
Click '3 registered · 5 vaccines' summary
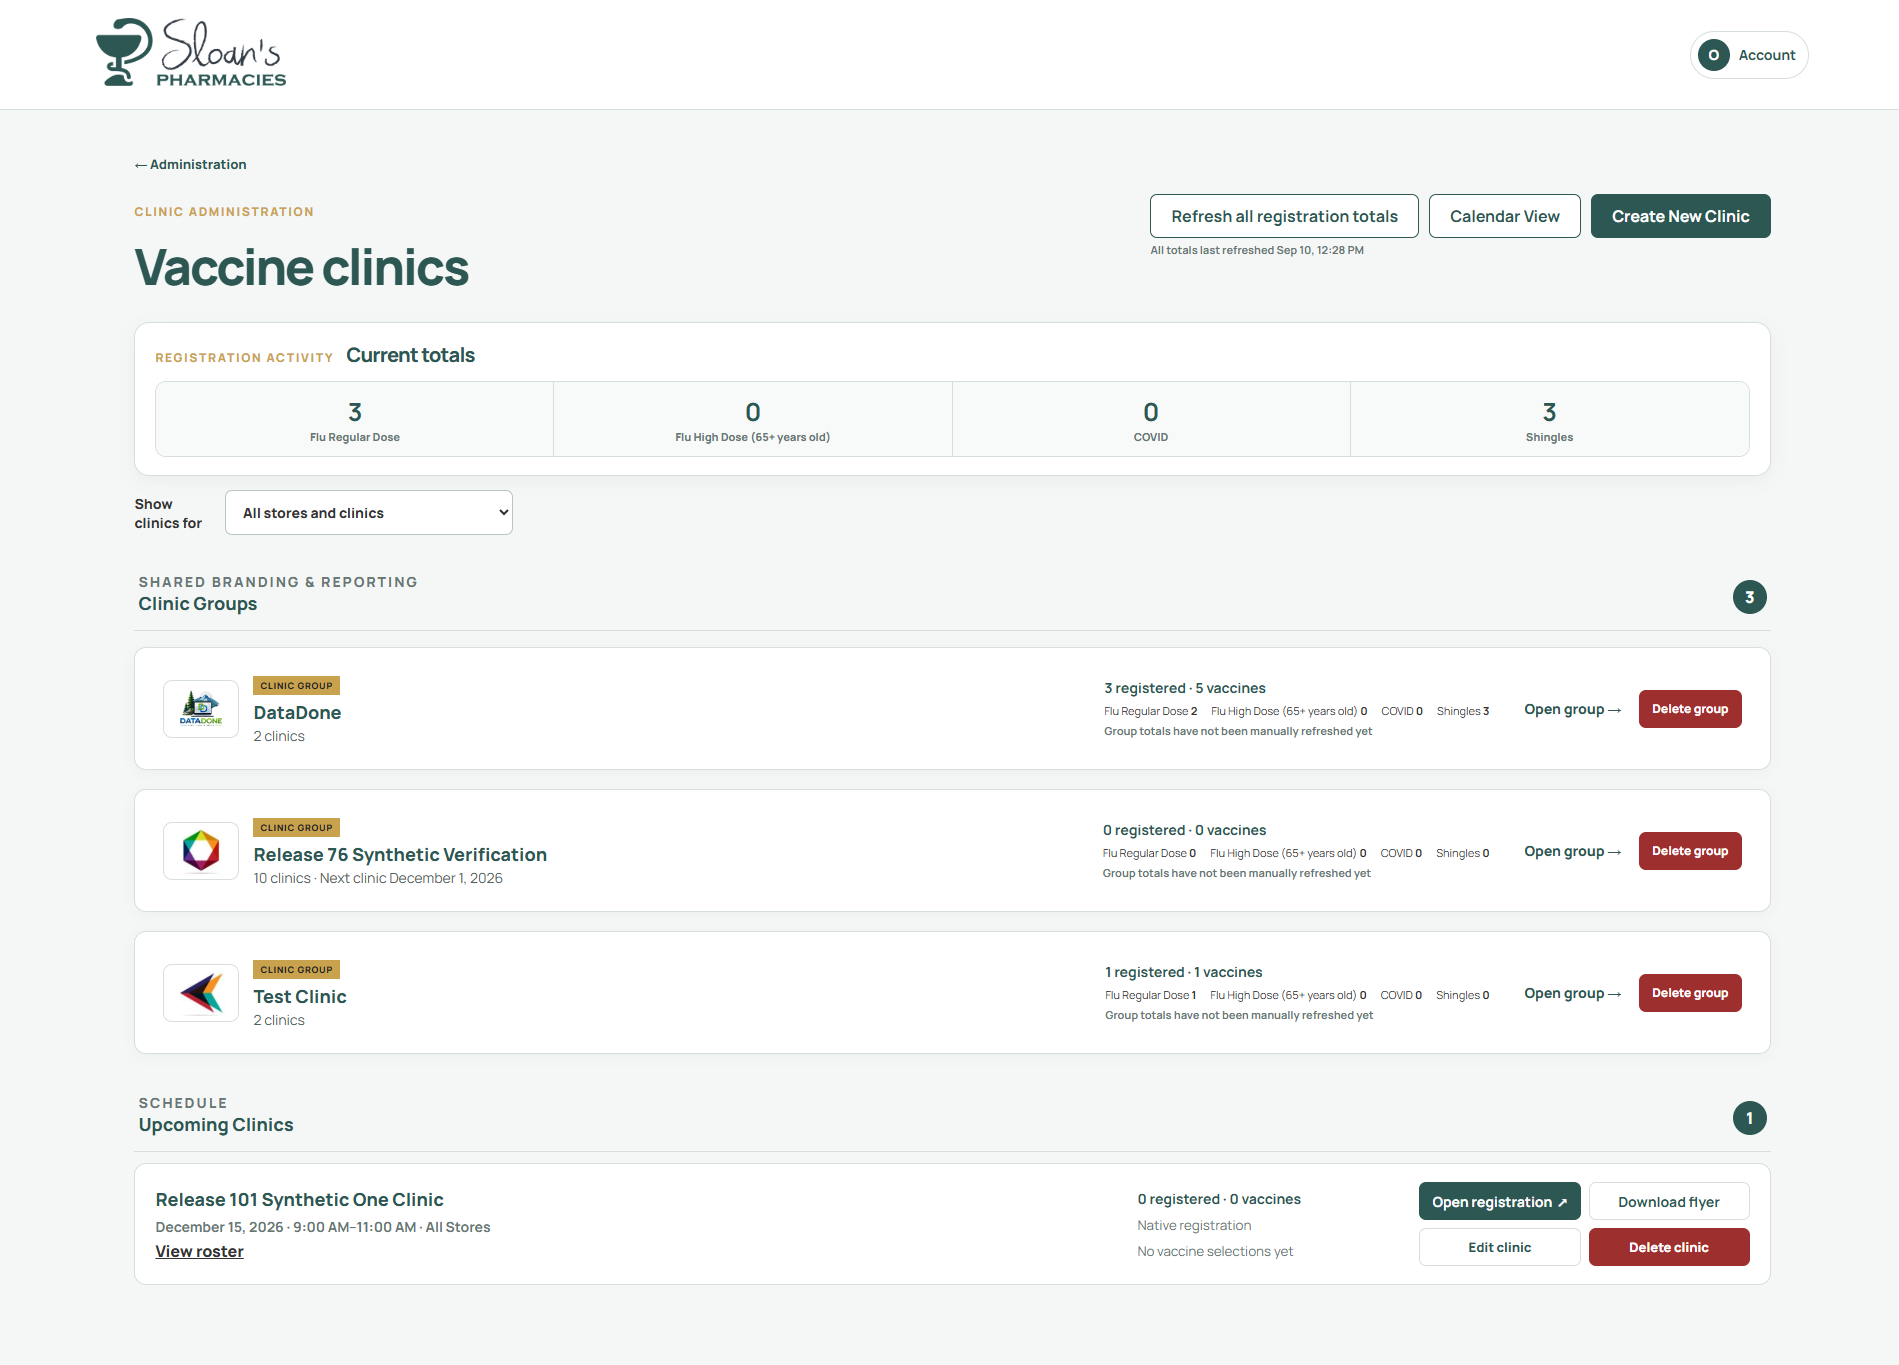point(1185,688)
